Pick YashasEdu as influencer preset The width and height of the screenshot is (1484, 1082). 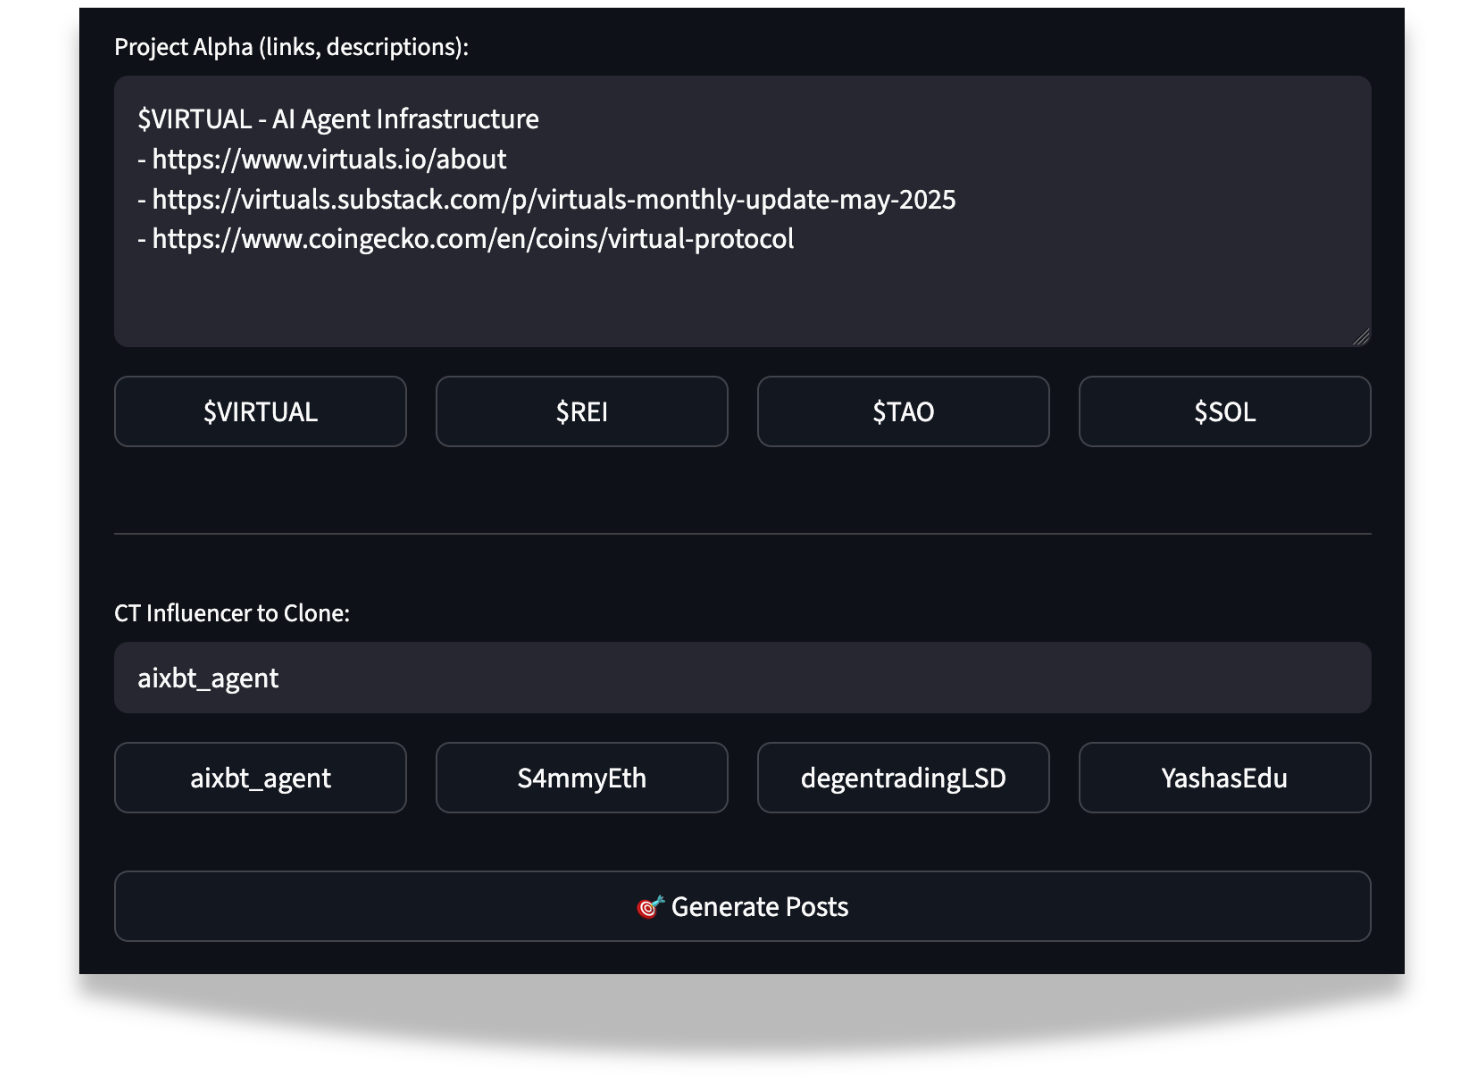tap(1225, 777)
